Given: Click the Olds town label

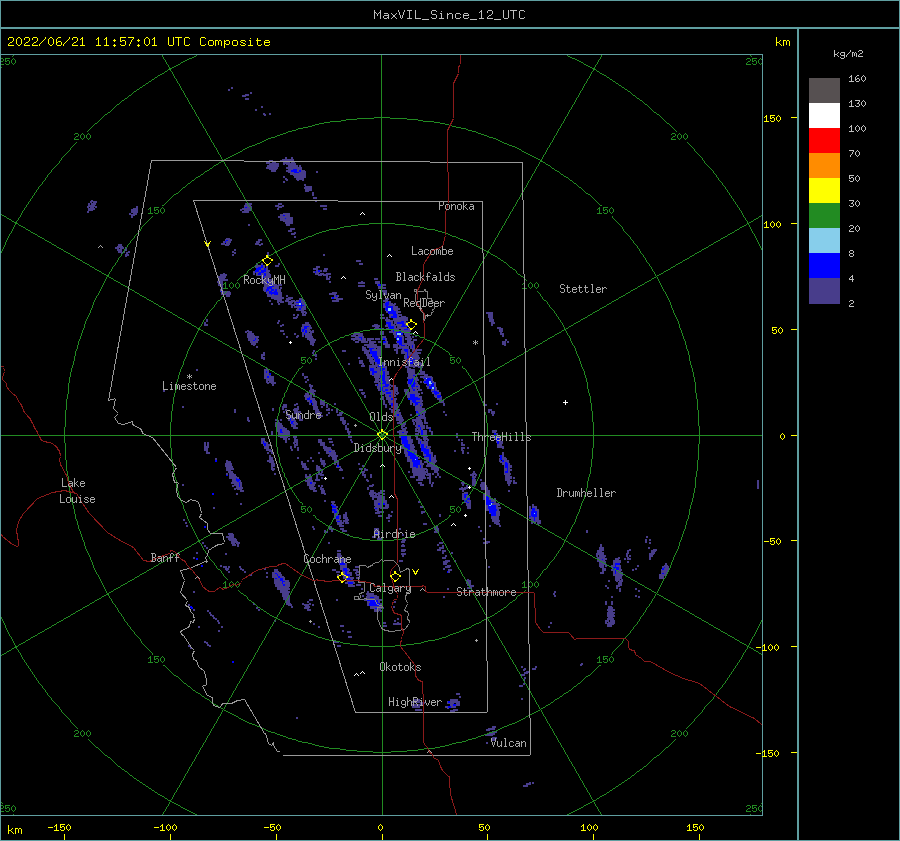Looking at the screenshot, I should click(381, 417).
